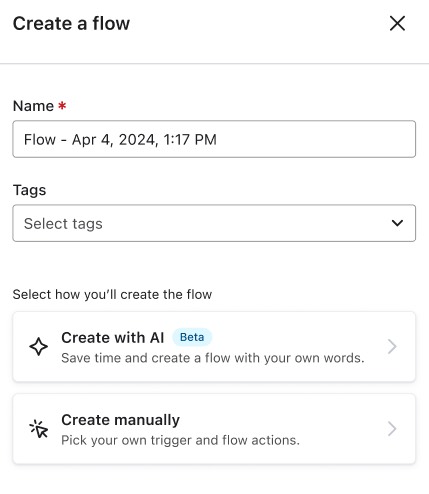Screen dimensions: 429x494
Task: Click 'Pick your own trigger' description text
Action: 180,440
